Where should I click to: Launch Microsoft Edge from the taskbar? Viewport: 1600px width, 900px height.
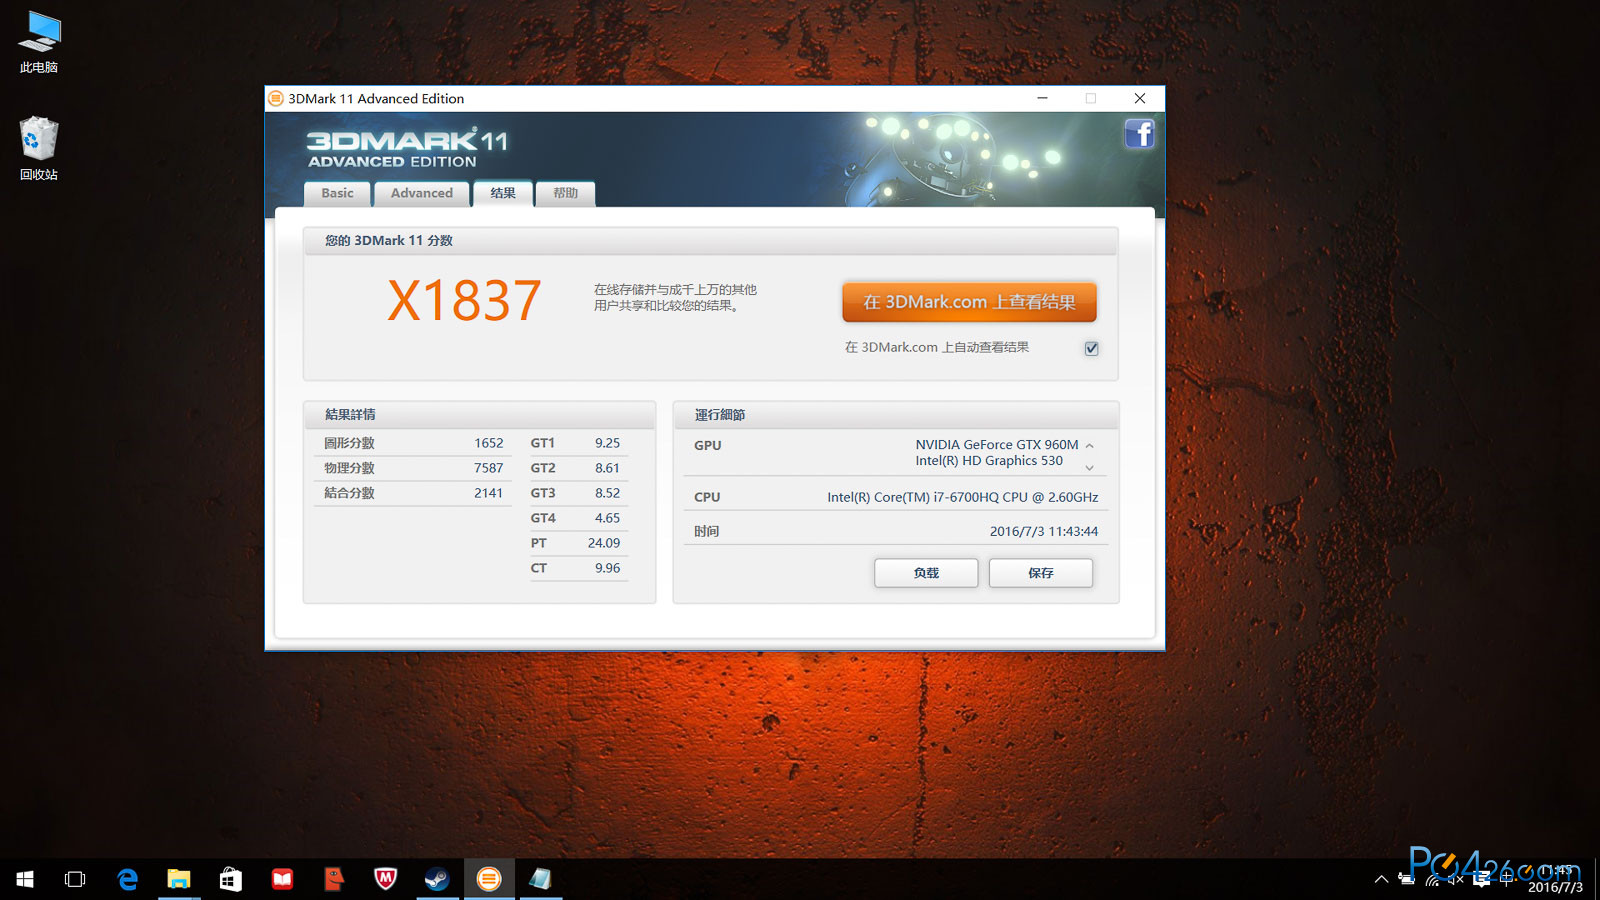point(127,879)
